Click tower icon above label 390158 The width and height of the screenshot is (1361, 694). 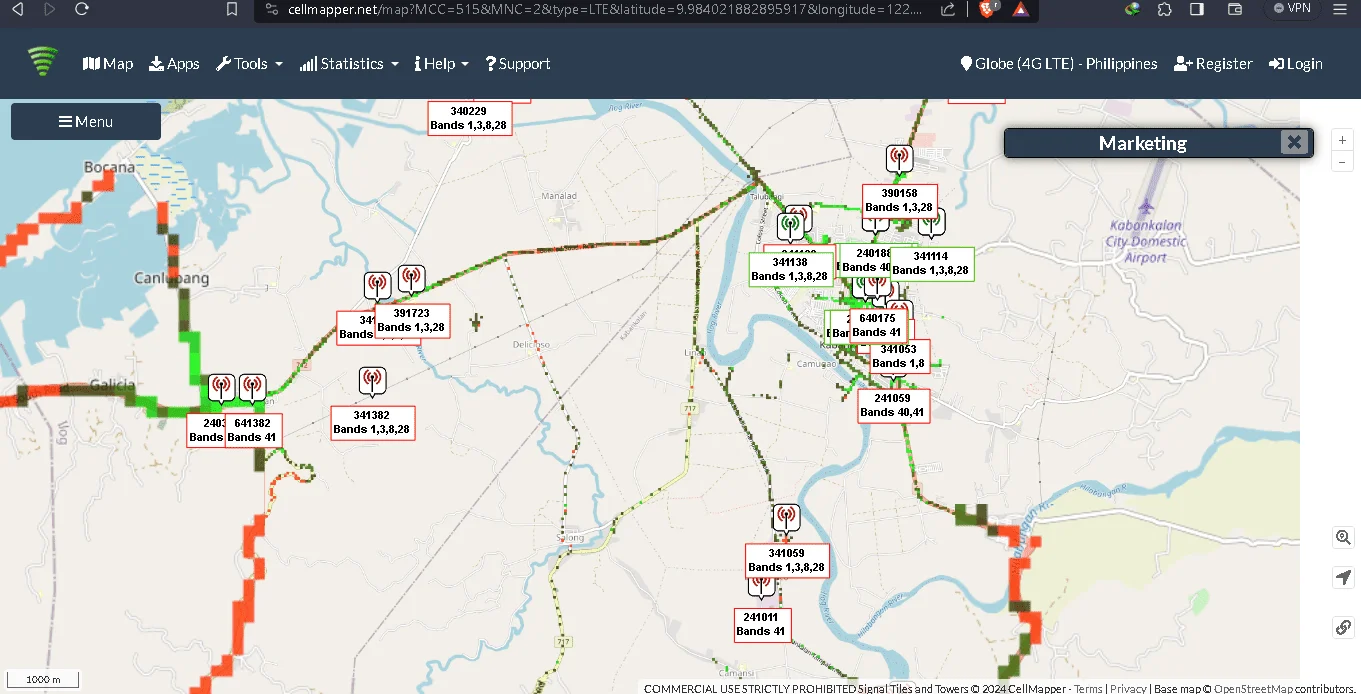pyautogui.click(x=899, y=160)
